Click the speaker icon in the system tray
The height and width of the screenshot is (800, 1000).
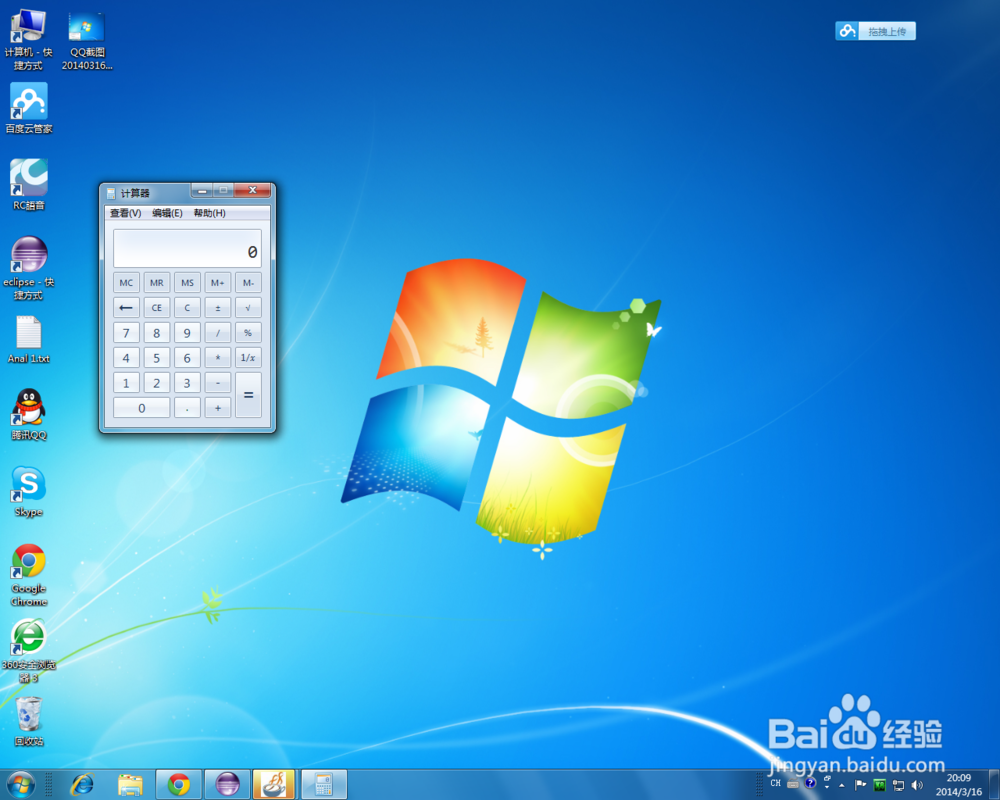[x=916, y=784]
